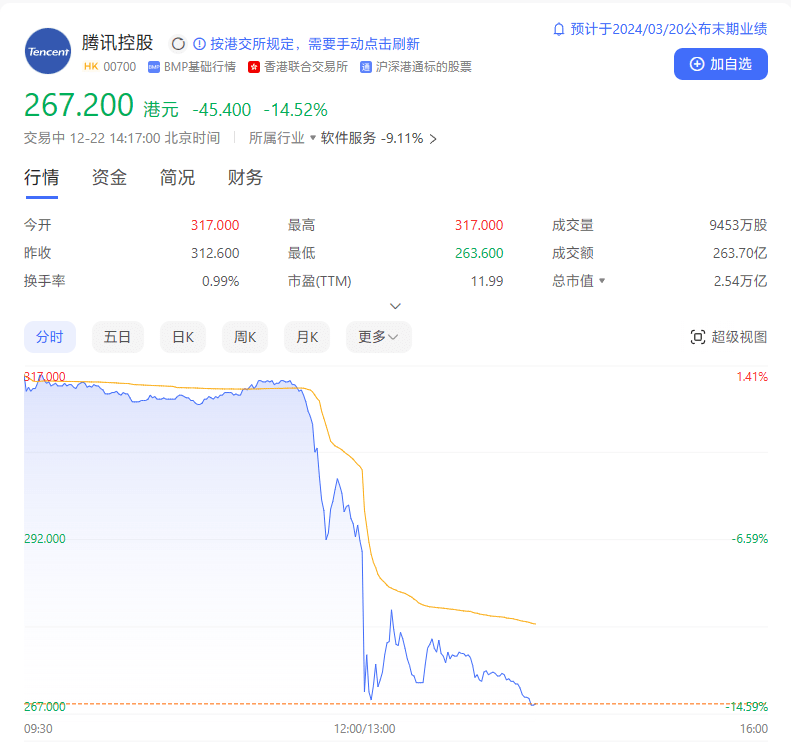Open 预计于2024/03/20公布末期业绩 link
This screenshot has width=791, height=745.
pyautogui.click(x=668, y=29)
